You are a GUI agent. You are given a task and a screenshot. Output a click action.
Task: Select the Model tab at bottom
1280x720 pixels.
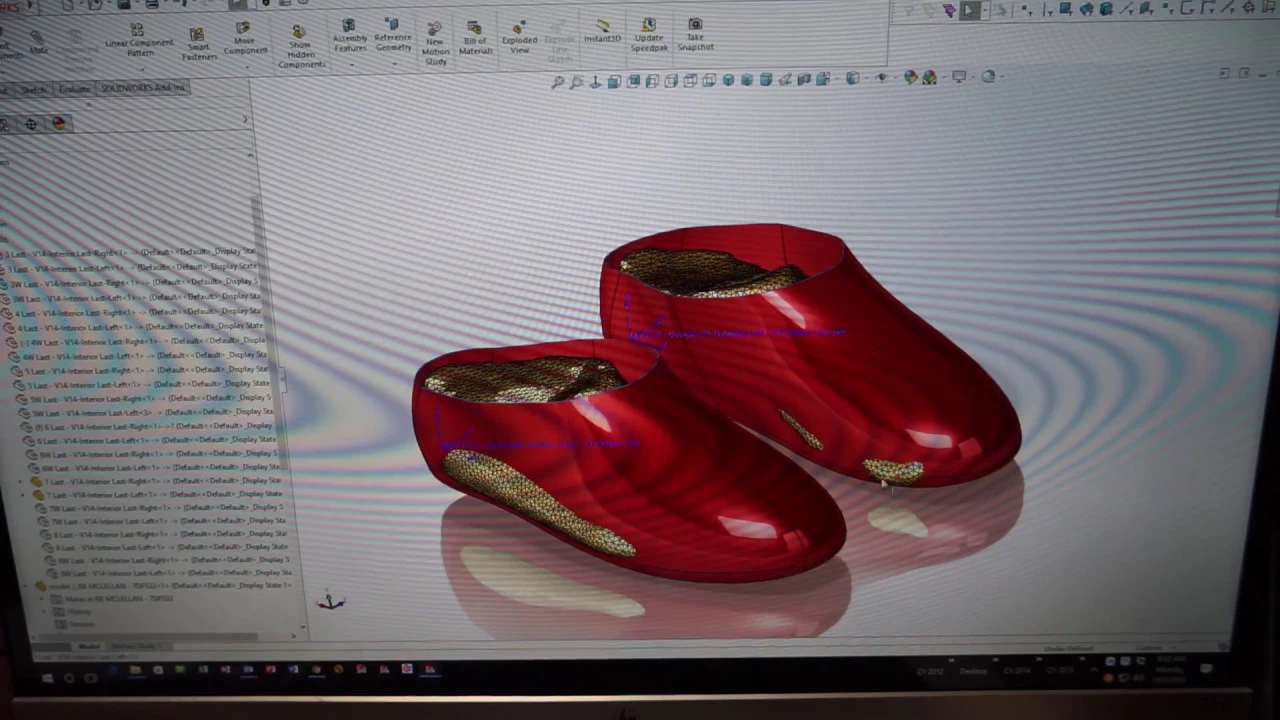click(89, 646)
